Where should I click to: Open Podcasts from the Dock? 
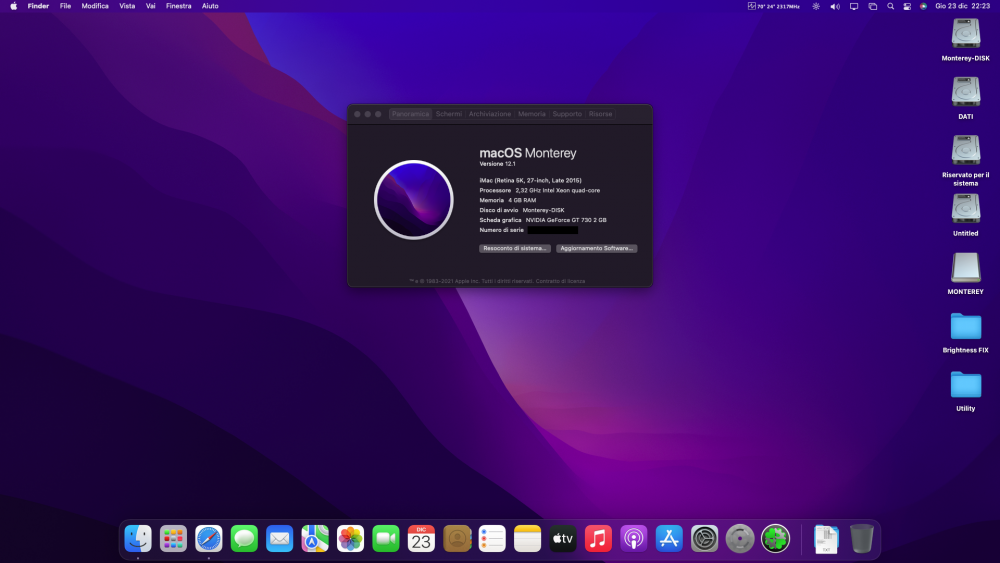(633, 539)
